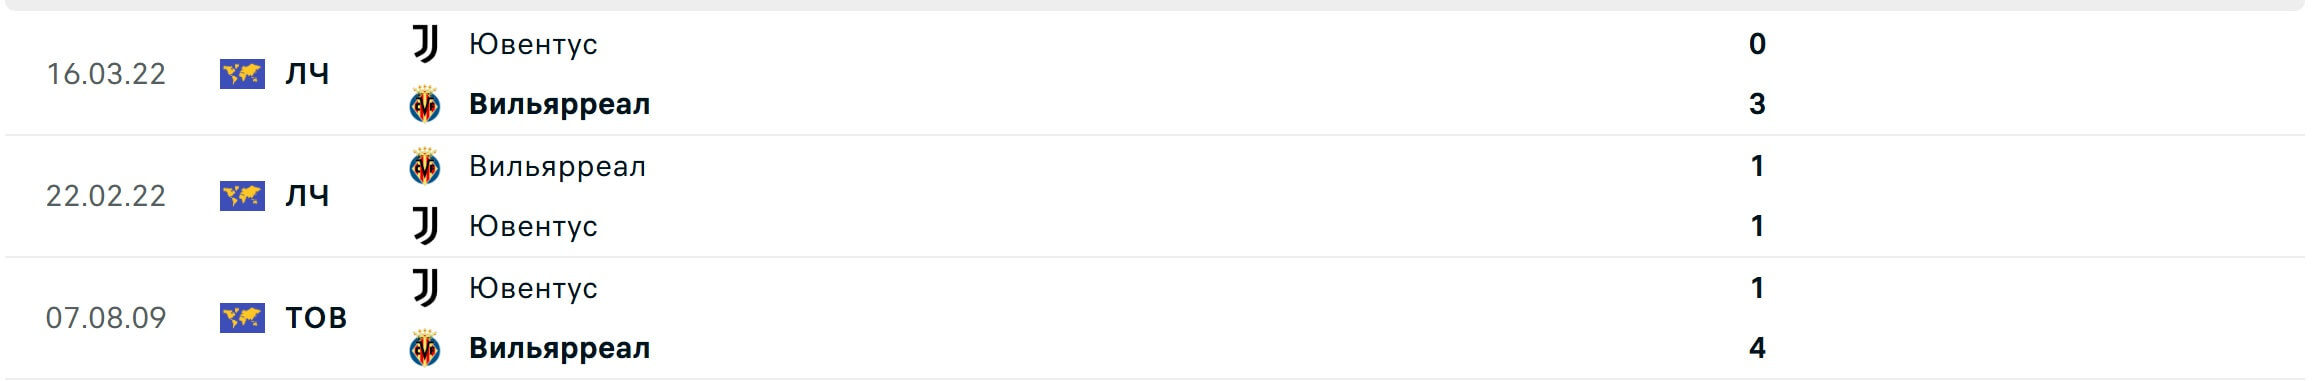This screenshot has height=381, width=2320.
Task: Click Villarreal's score of 3
Action: point(1757,104)
